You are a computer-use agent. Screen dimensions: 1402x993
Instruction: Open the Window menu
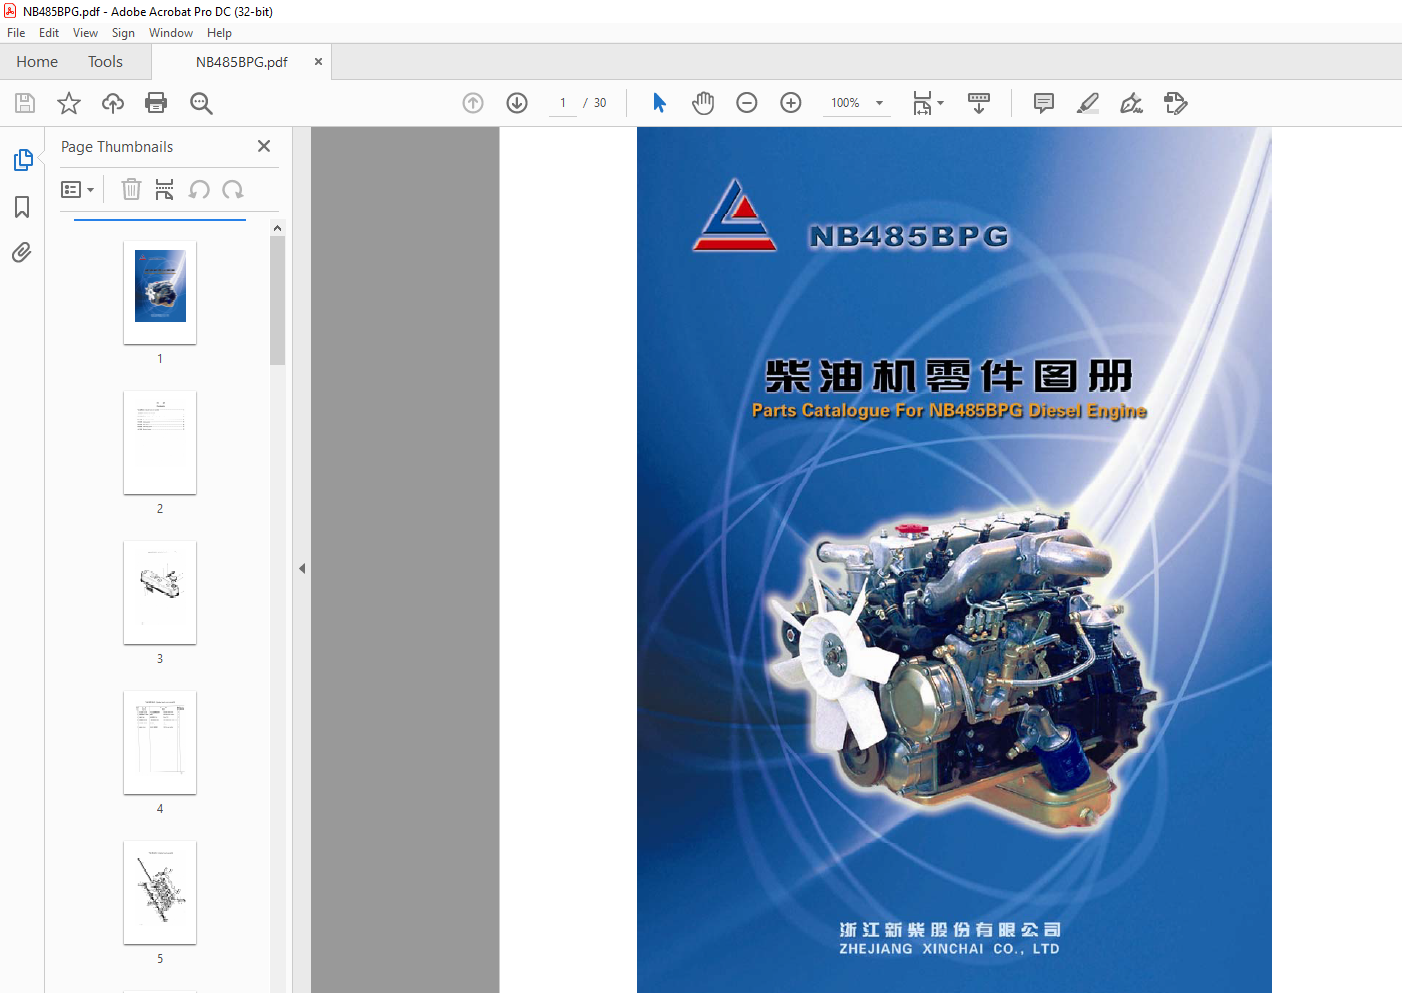(171, 33)
